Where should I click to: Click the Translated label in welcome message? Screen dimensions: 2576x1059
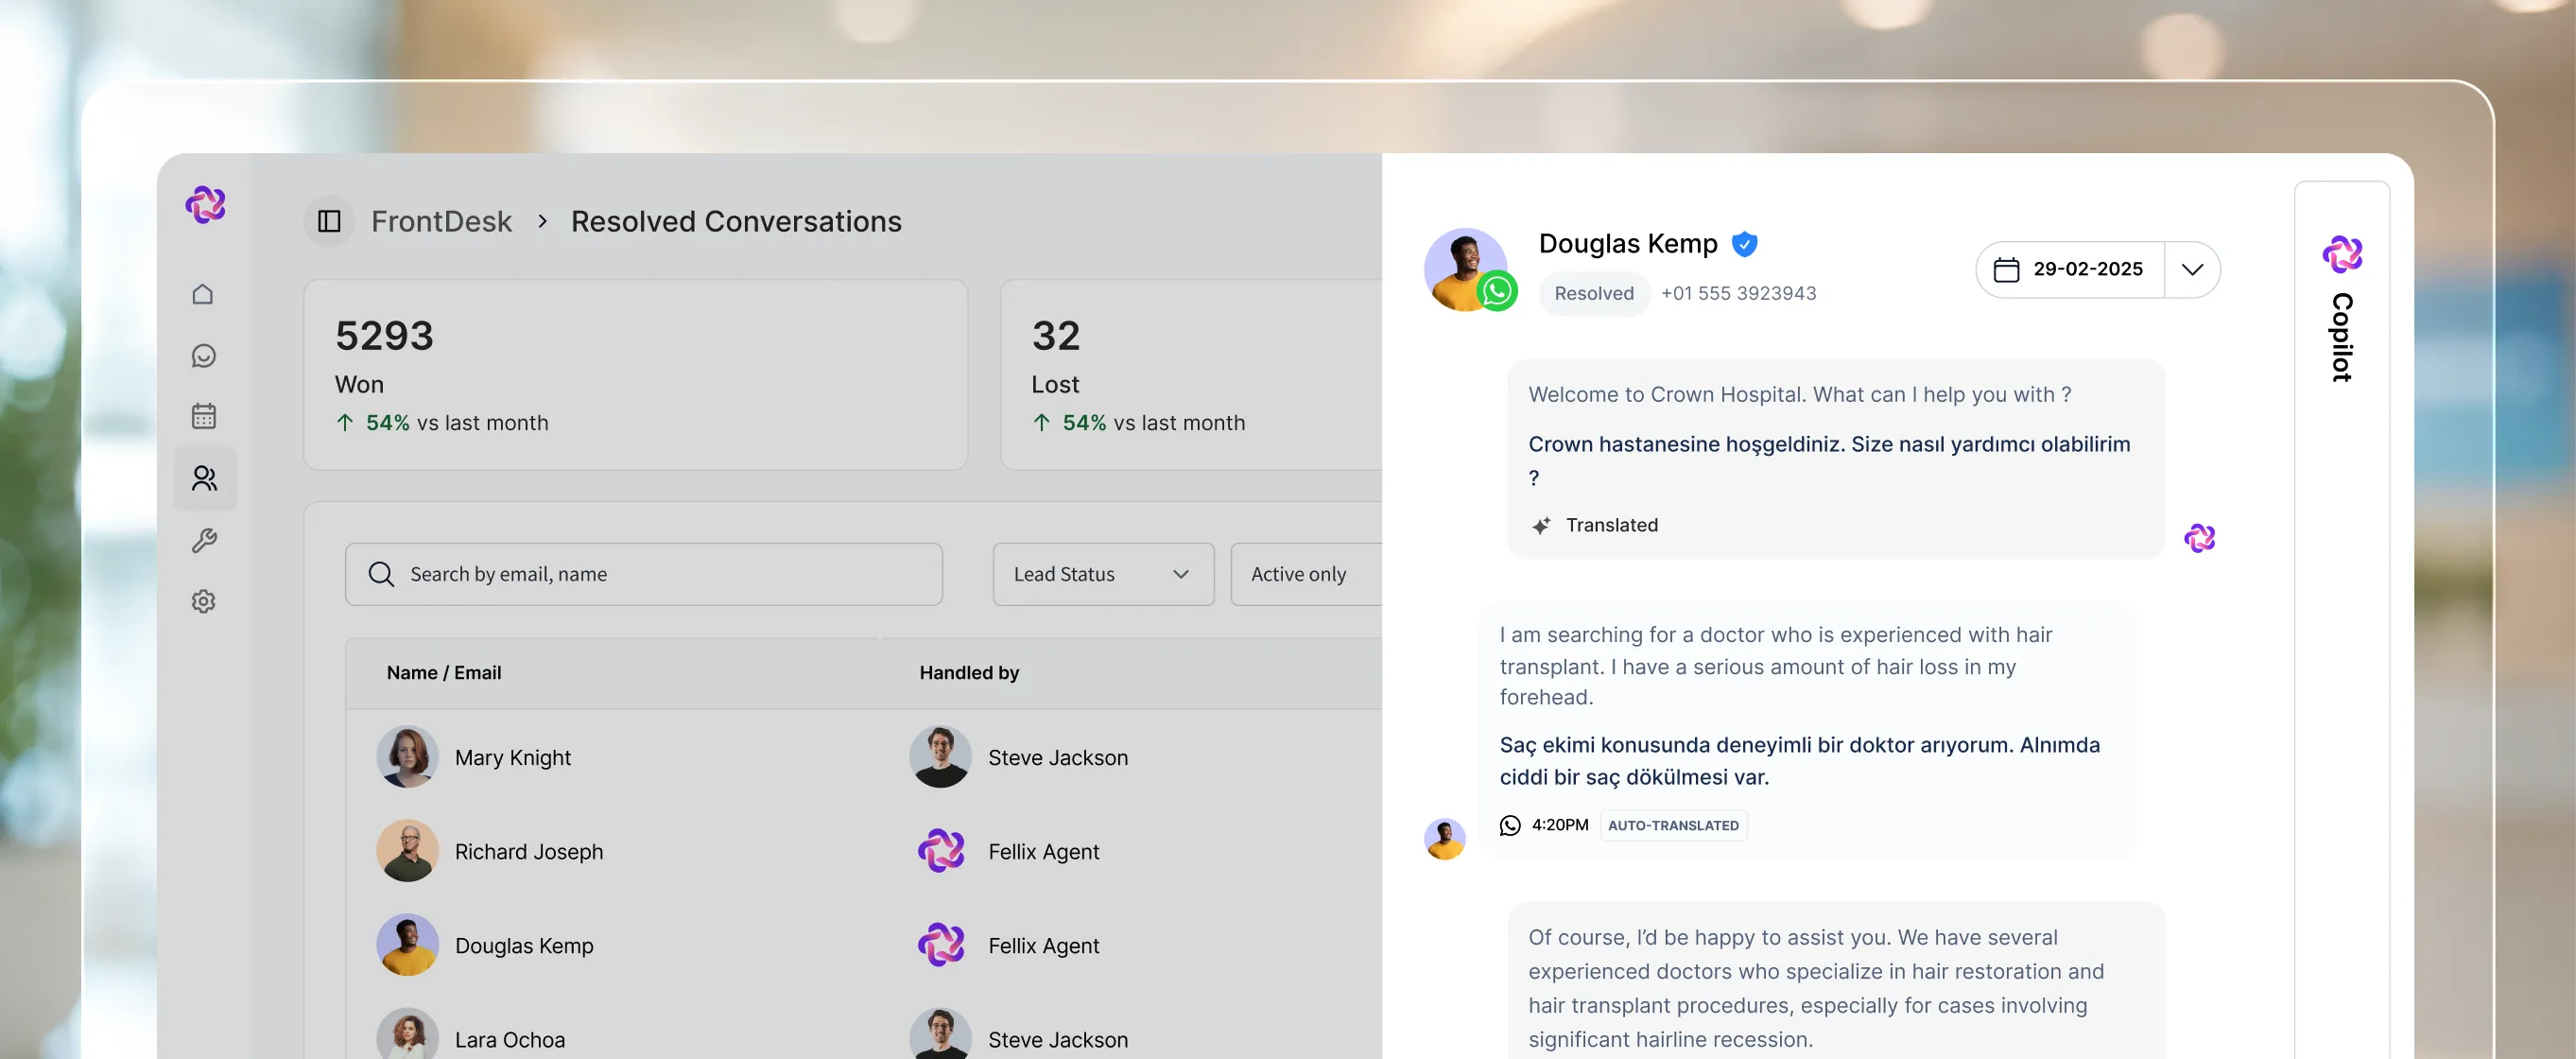tap(1612, 525)
